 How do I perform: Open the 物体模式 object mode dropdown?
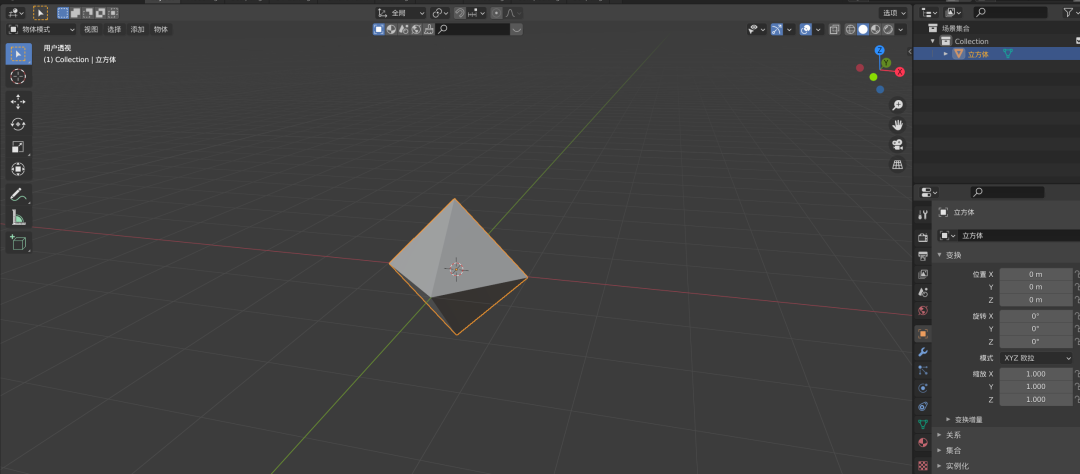(41, 30)
